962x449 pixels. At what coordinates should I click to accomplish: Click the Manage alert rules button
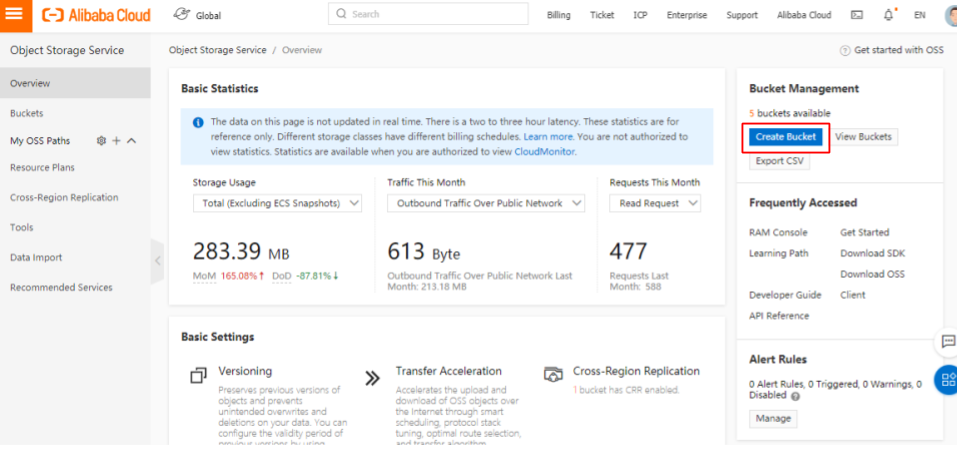tap(773, 418)
